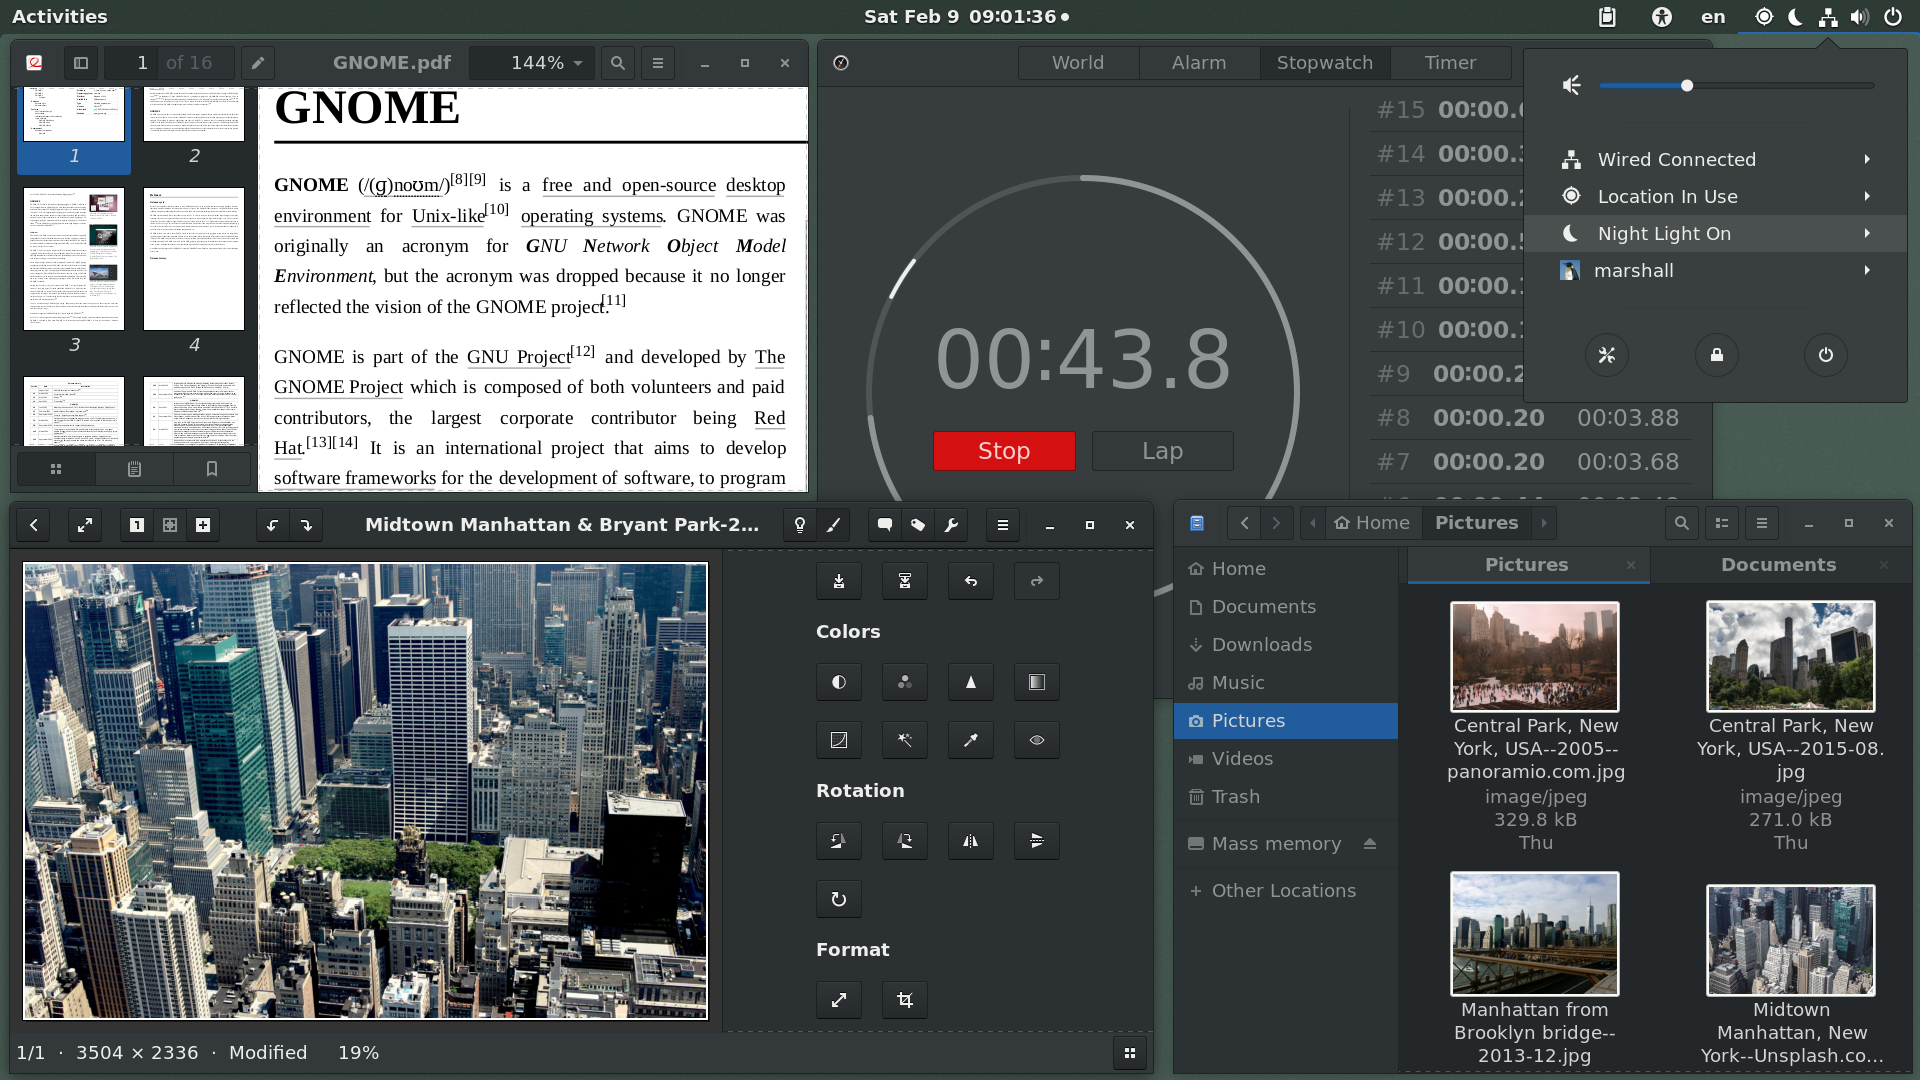The image size is (1920, 1080).
Task: Click the Lap button on stopwatch
Action: click(1160, 450)
